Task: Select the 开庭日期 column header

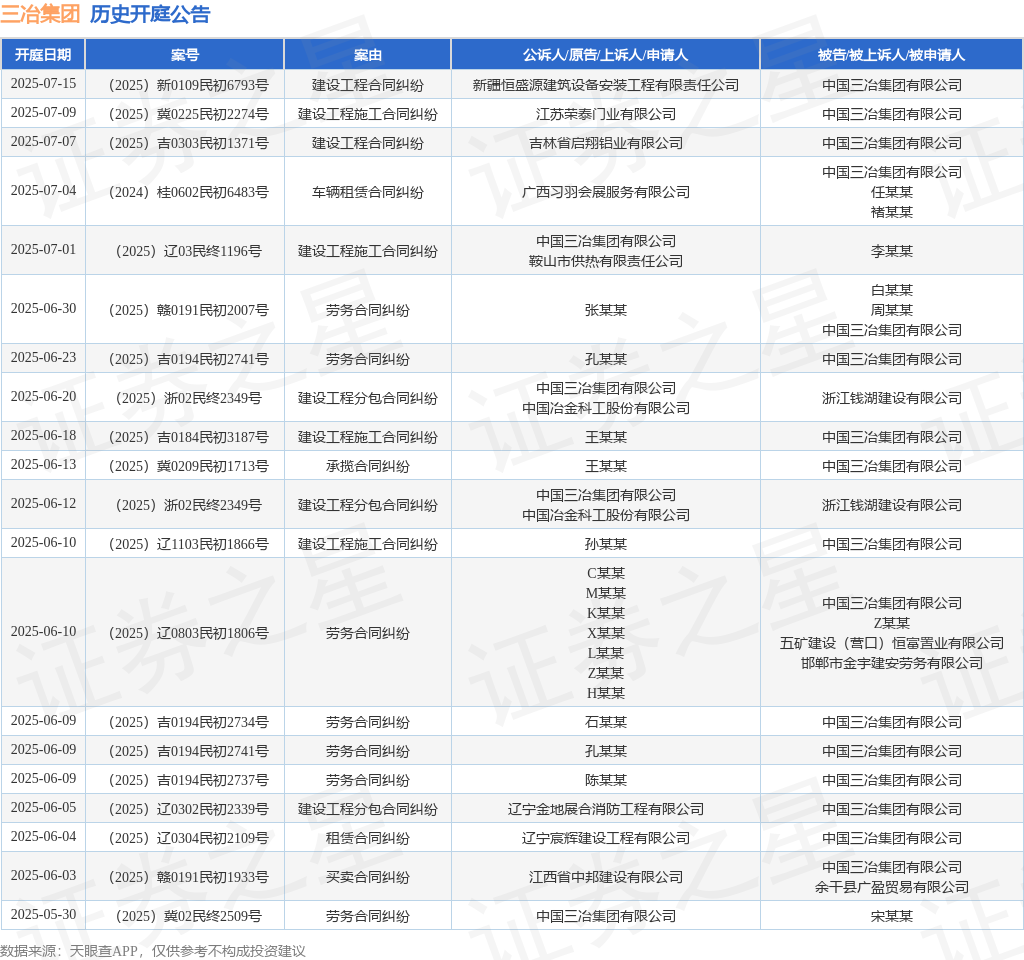Action: (43, 55)
